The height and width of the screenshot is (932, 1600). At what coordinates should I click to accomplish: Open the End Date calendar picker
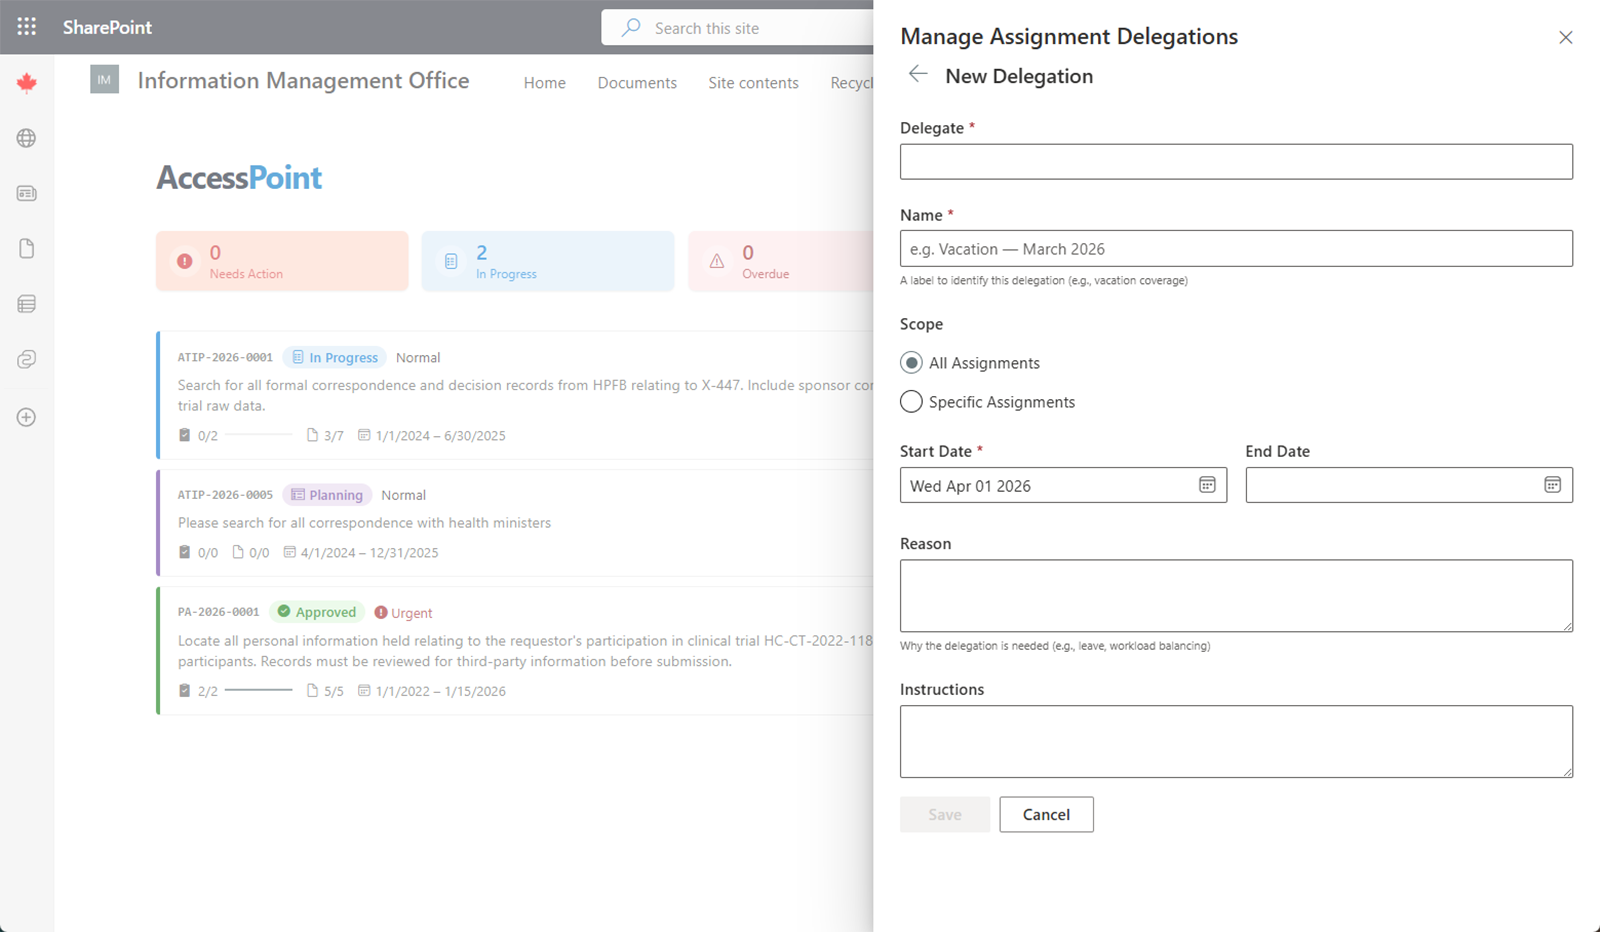click(1552, 485)
